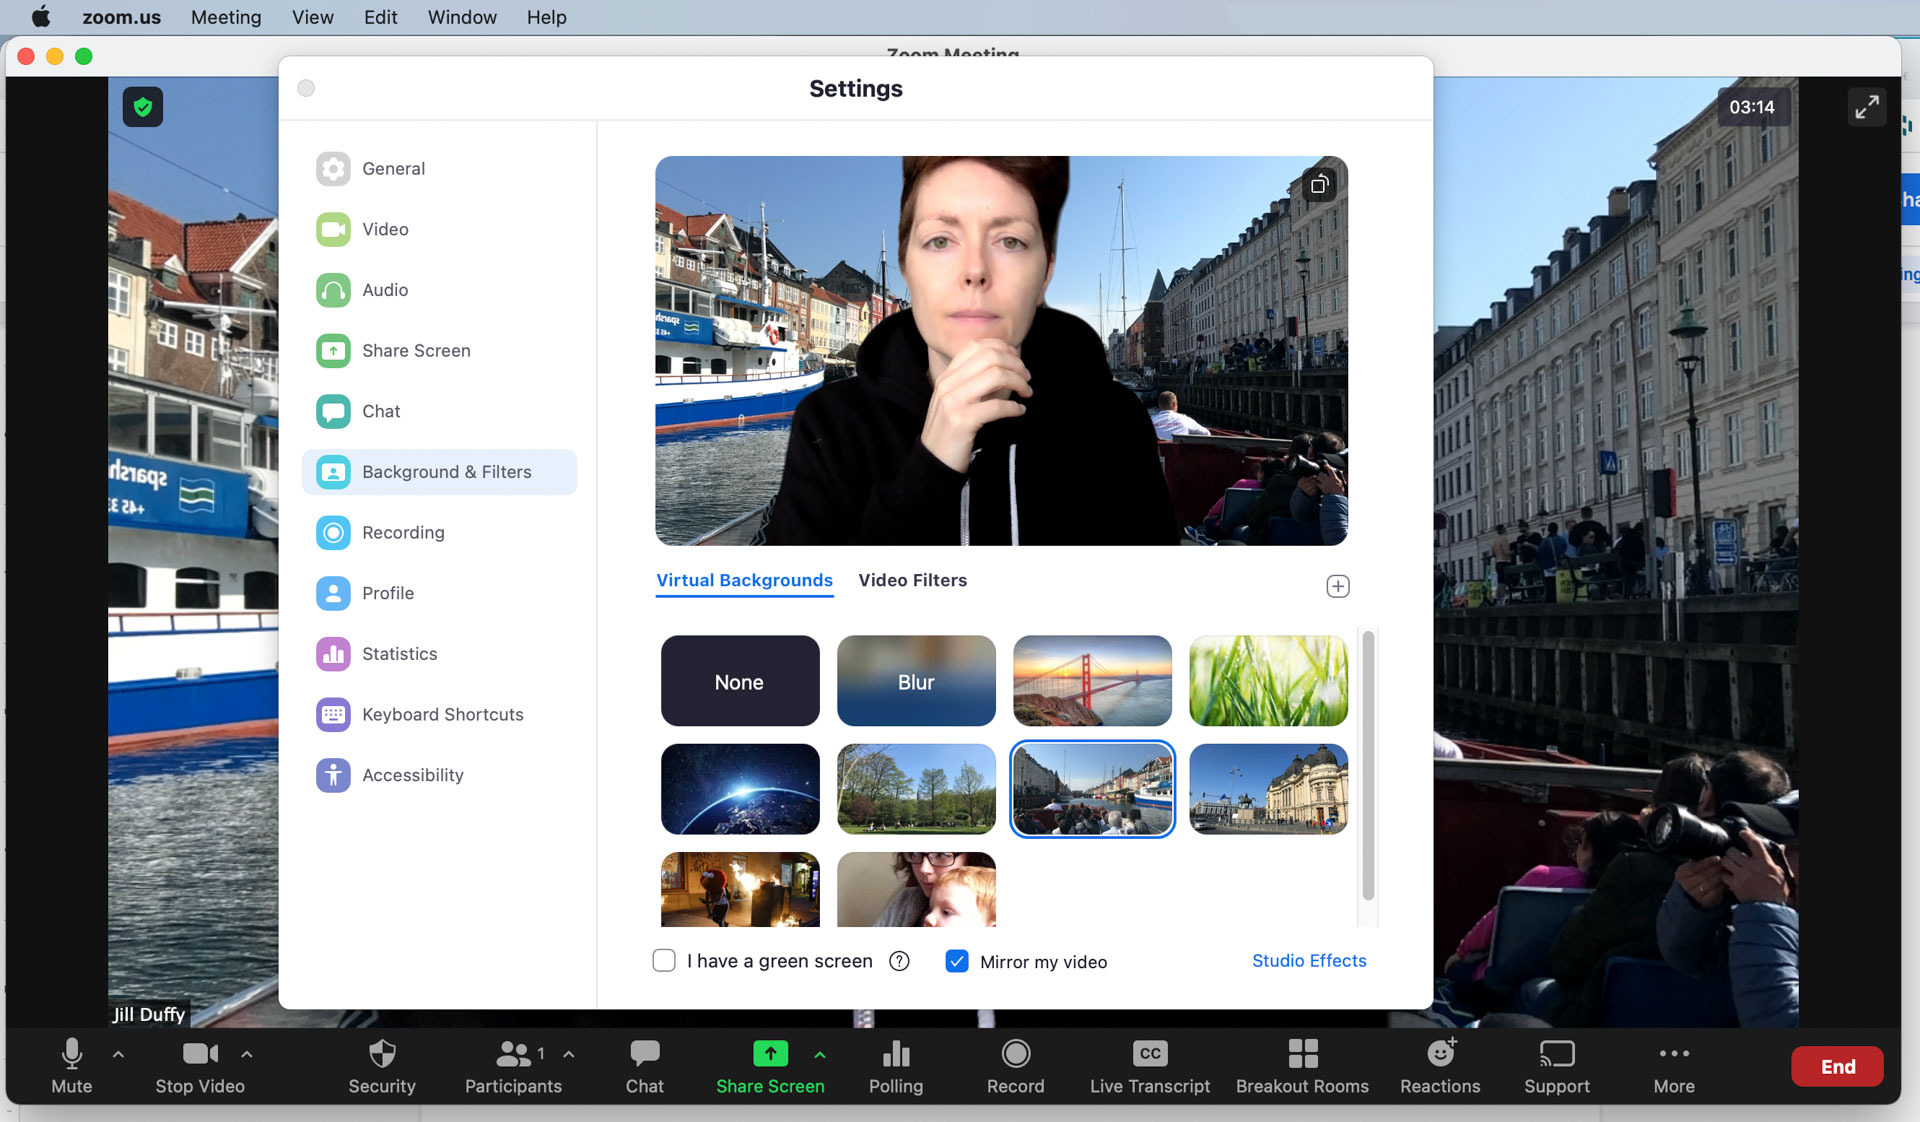The width and height of the screenshot is (1920, 1122).
Task: Open Chat settings in sidebar
Action: (439, 411)
